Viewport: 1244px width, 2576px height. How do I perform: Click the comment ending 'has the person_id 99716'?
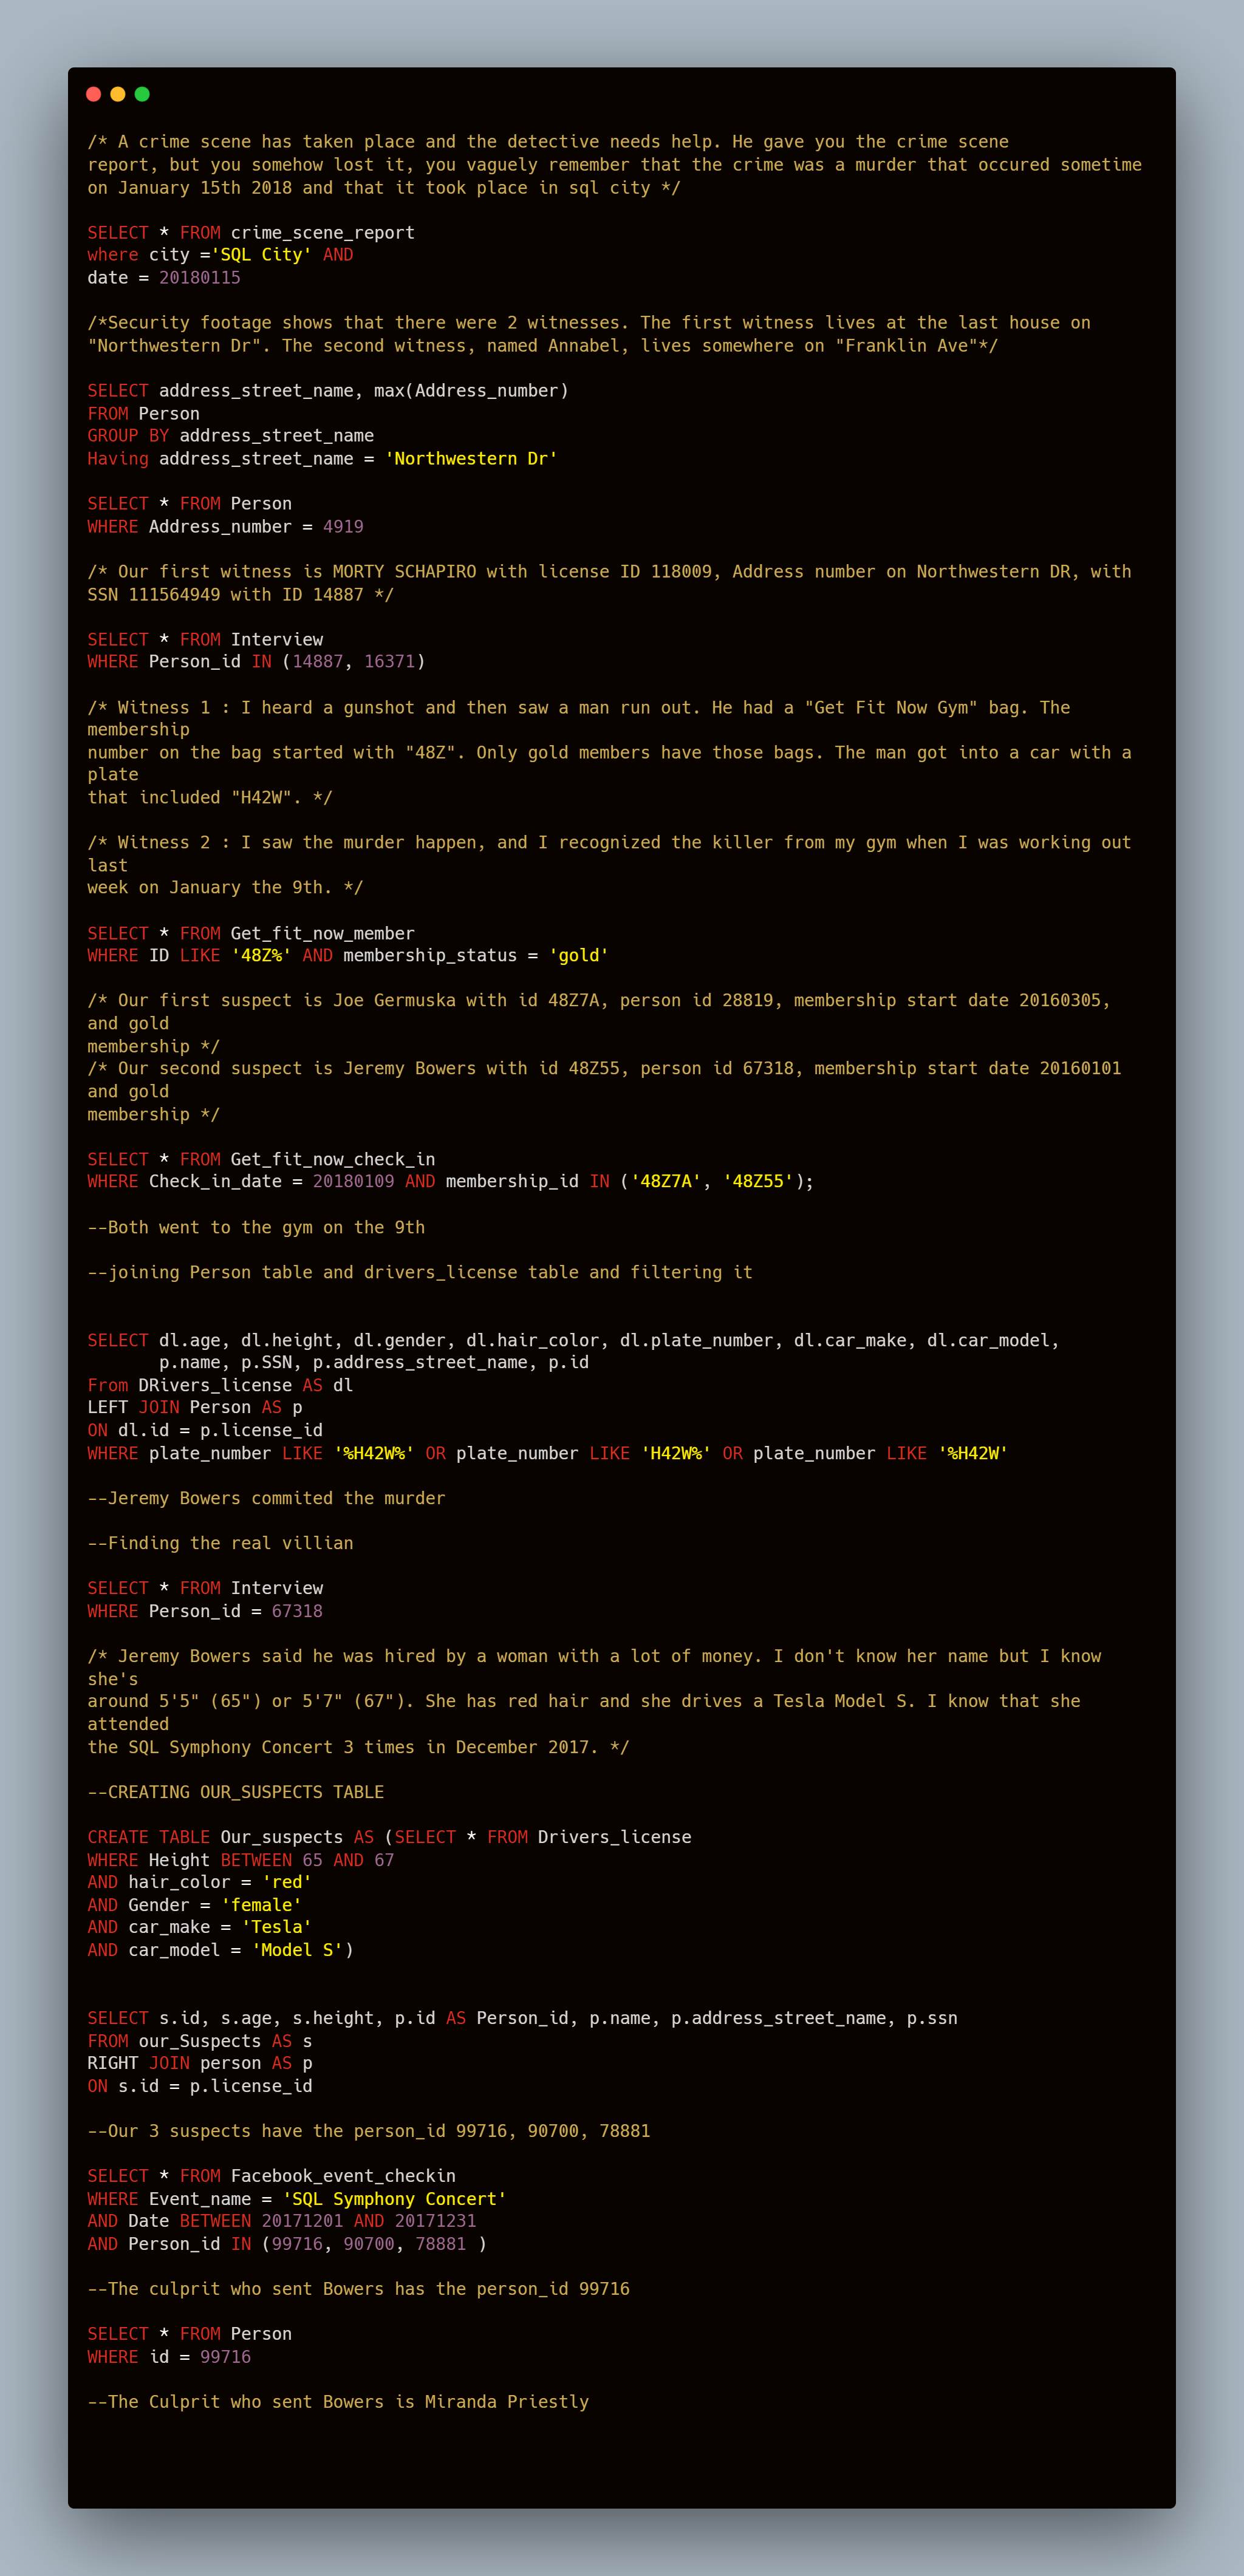point(358,2289)
